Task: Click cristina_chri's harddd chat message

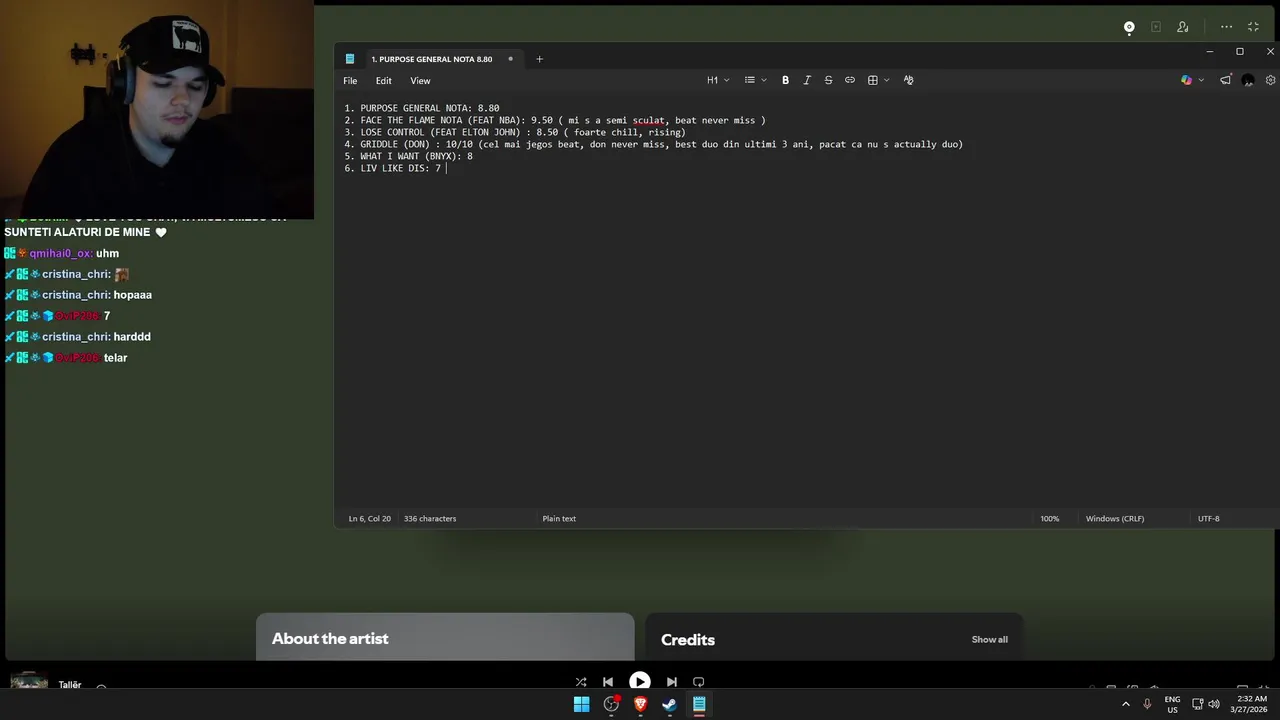Action: (78, 337)
